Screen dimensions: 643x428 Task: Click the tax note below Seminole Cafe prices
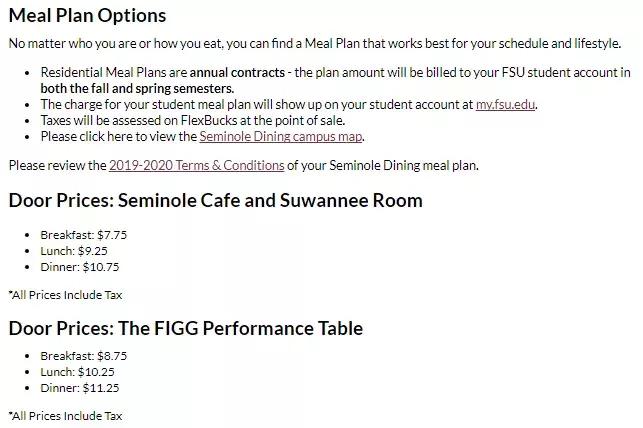(65, 295)
